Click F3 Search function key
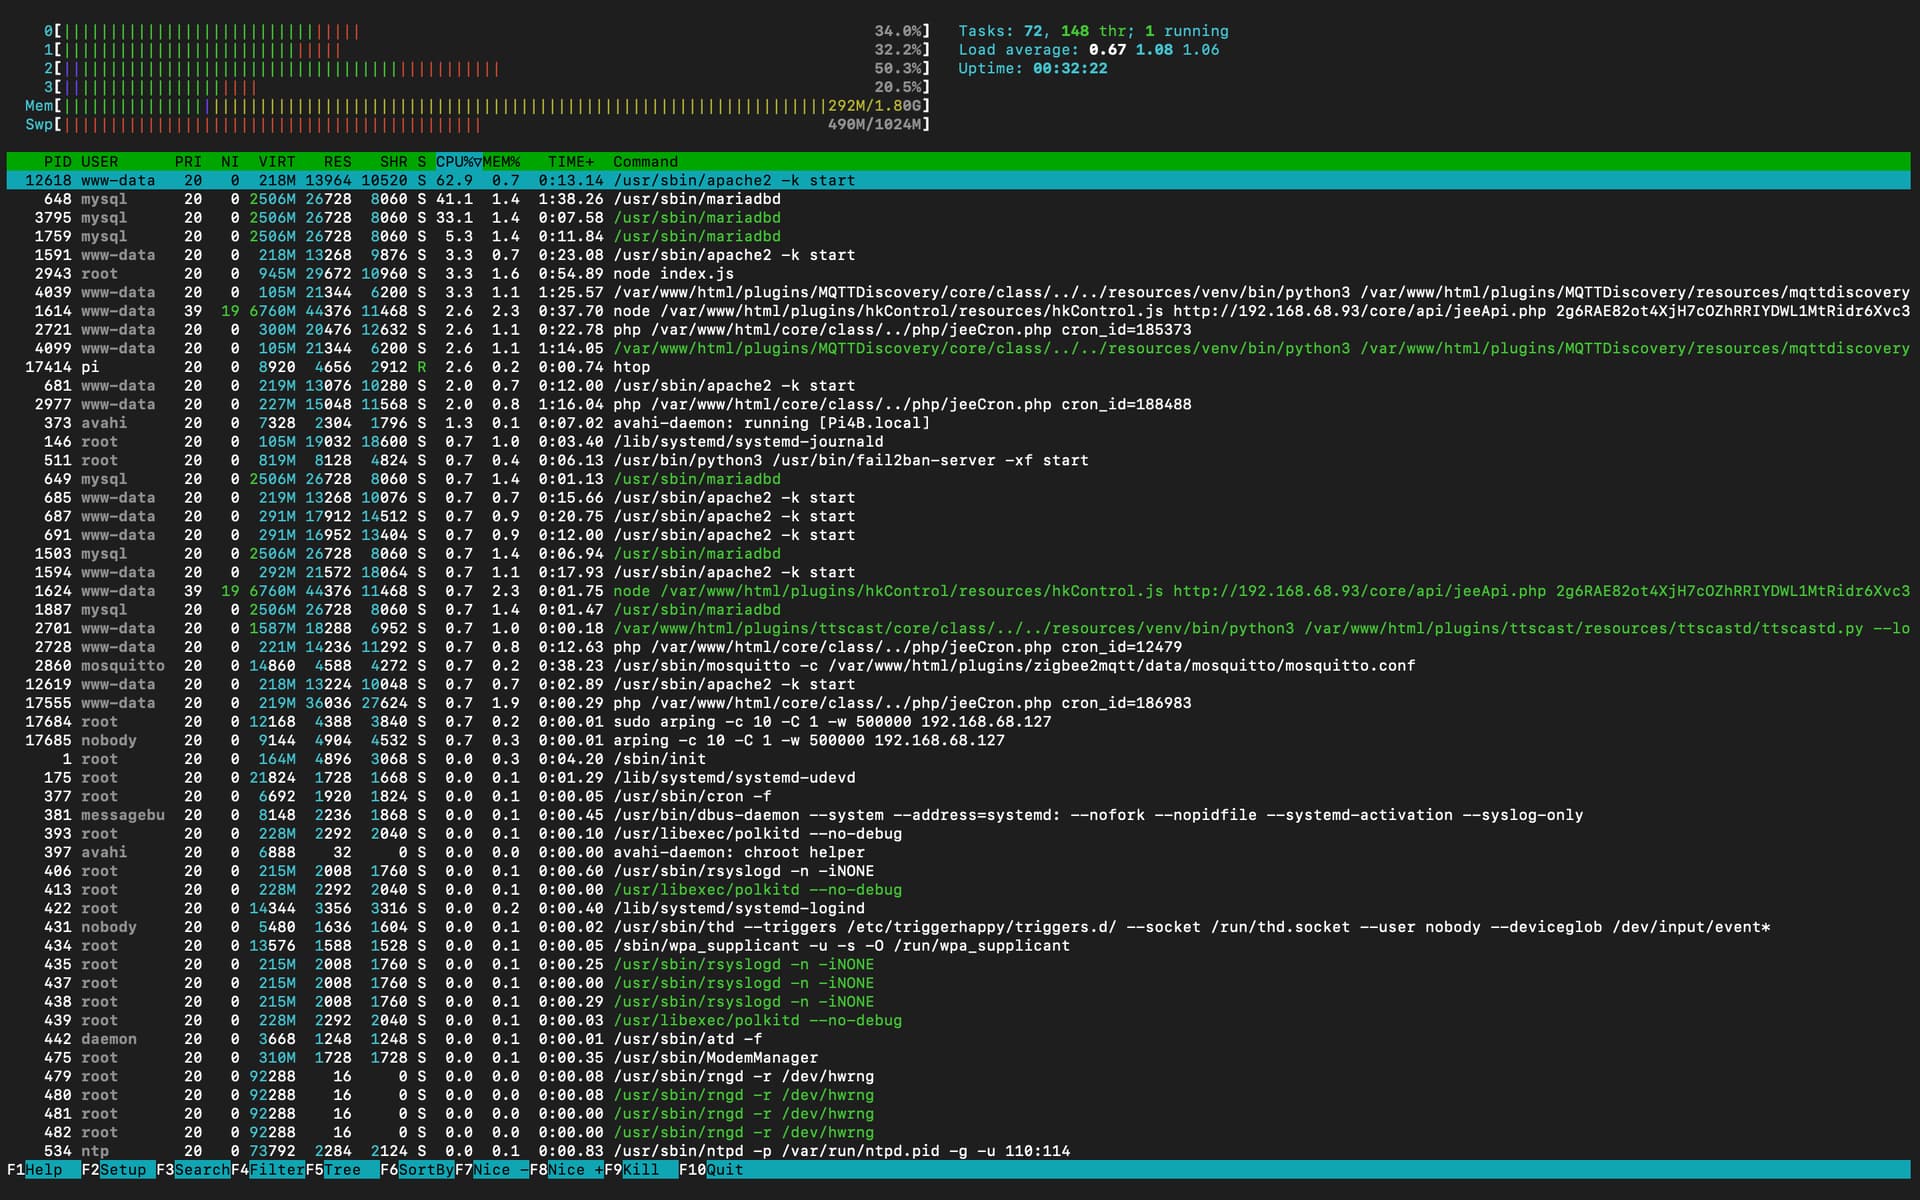This screenshot has width=1920, height=1200. pos(201,1169)
